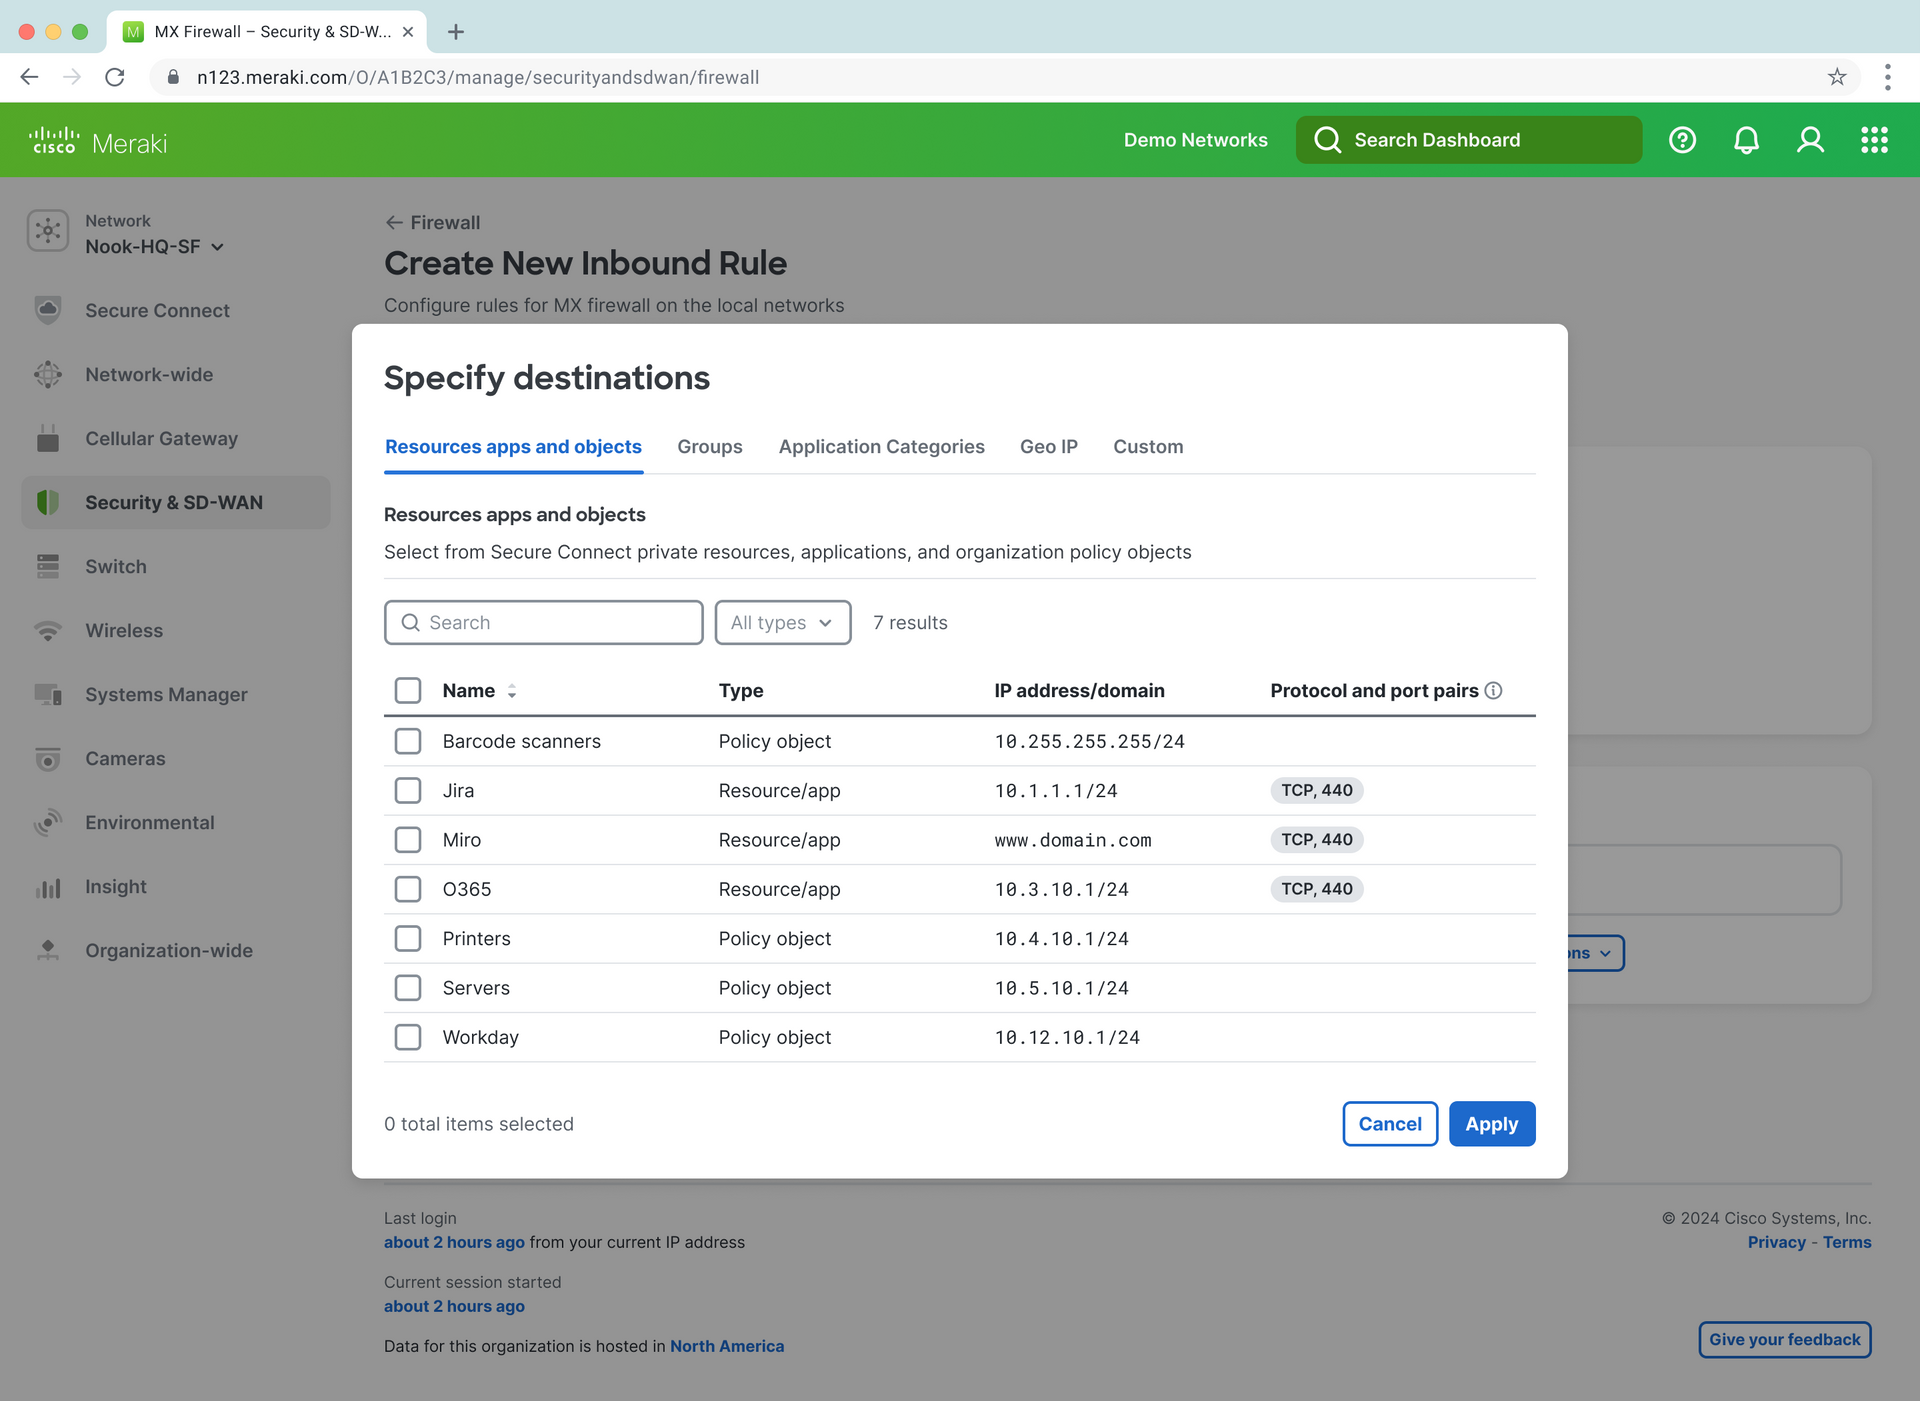Focus the resources Search field
1920x1401 pixels.
(x=544, y=623)
